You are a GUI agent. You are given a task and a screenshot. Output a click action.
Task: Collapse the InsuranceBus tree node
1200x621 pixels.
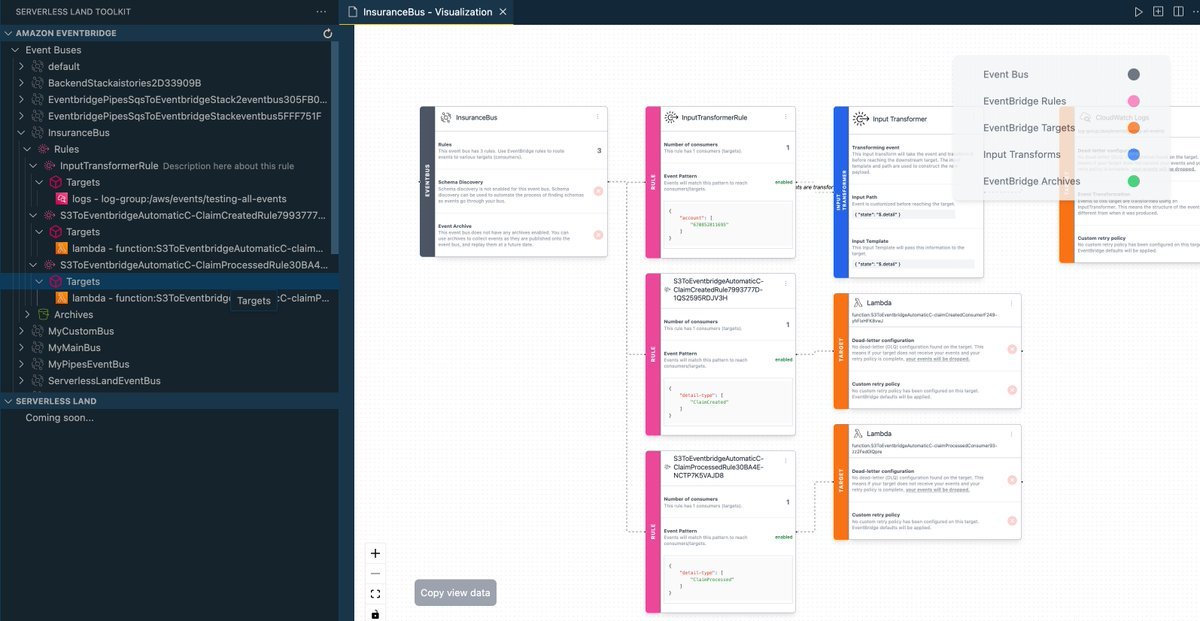point(22,133)
